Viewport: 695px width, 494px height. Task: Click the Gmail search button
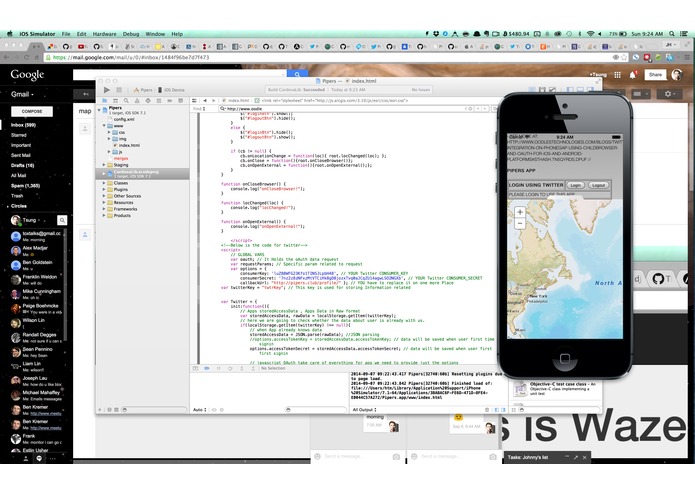click(297, 74)
